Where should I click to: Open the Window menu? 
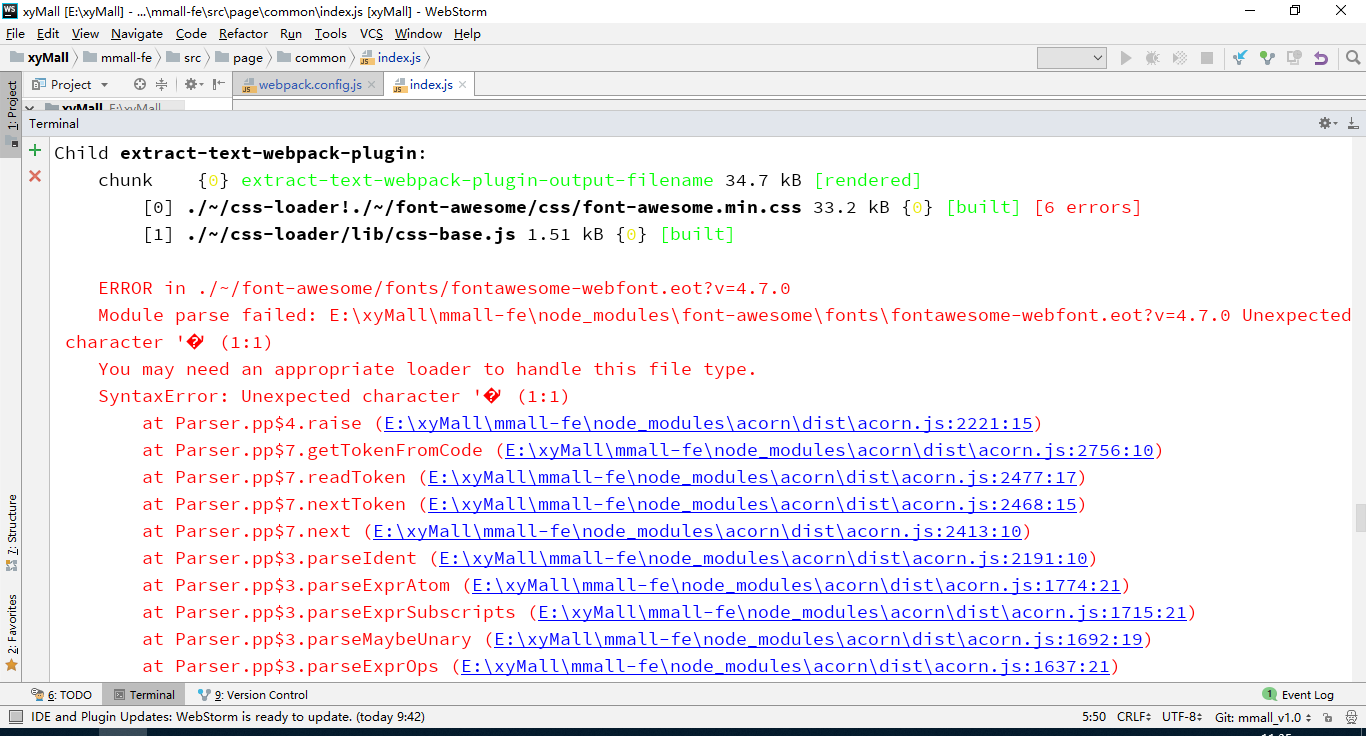pos(418,33)
